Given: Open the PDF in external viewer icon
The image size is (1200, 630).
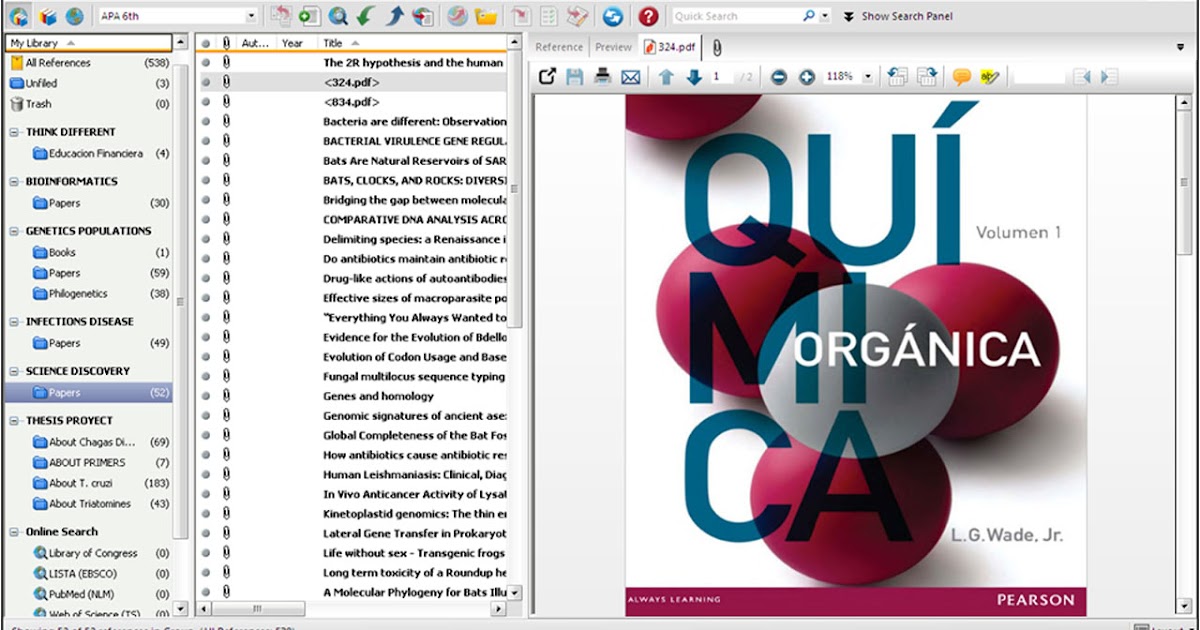Looking at the screenshot, I should coord(547,76).
